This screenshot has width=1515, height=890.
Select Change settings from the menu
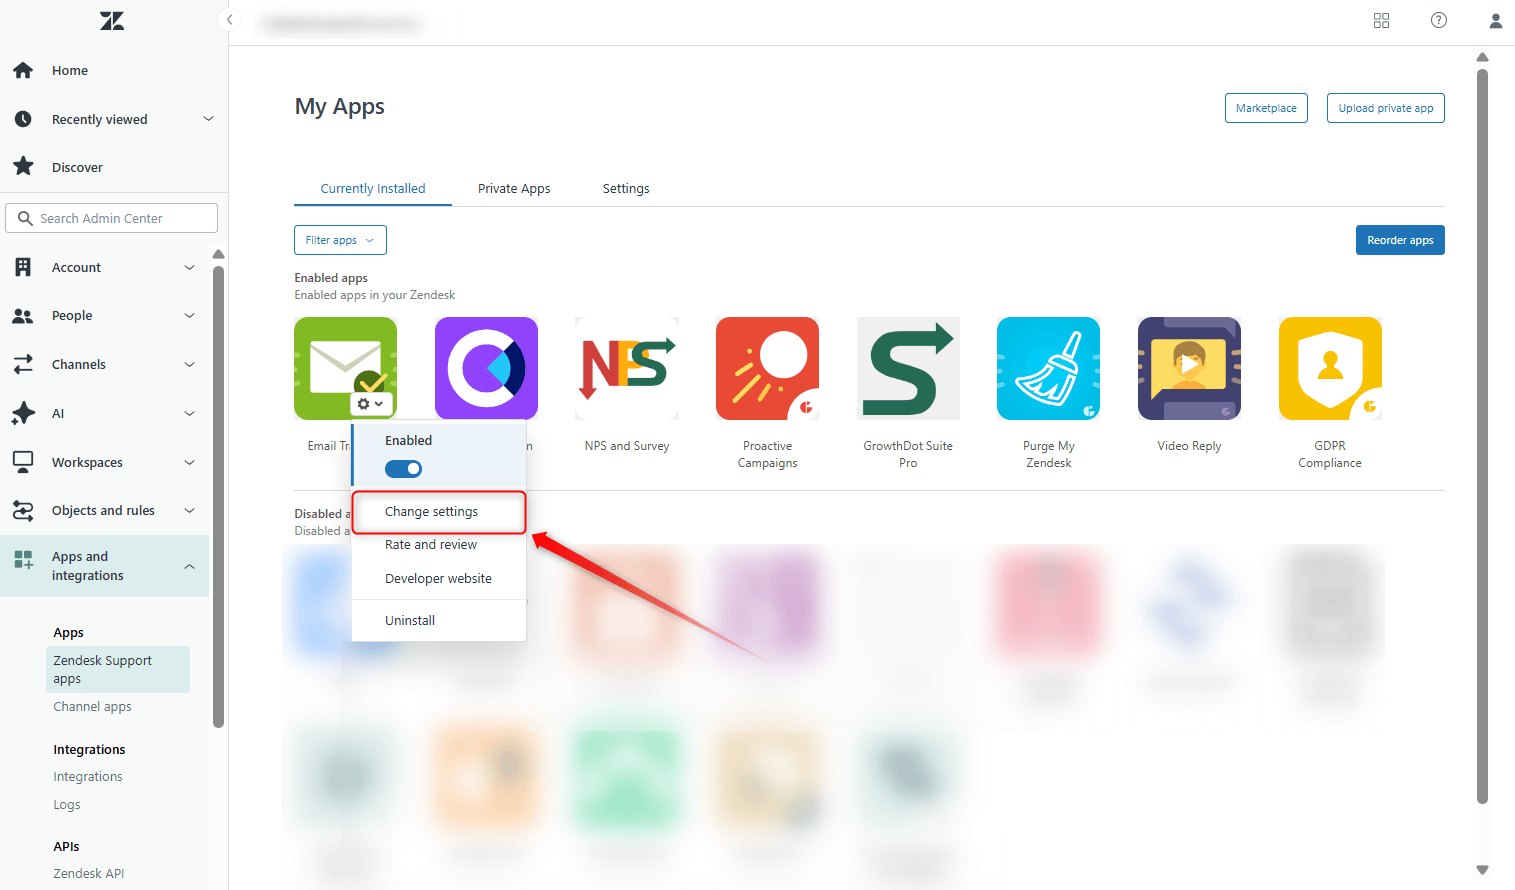(x=439, y=512)
